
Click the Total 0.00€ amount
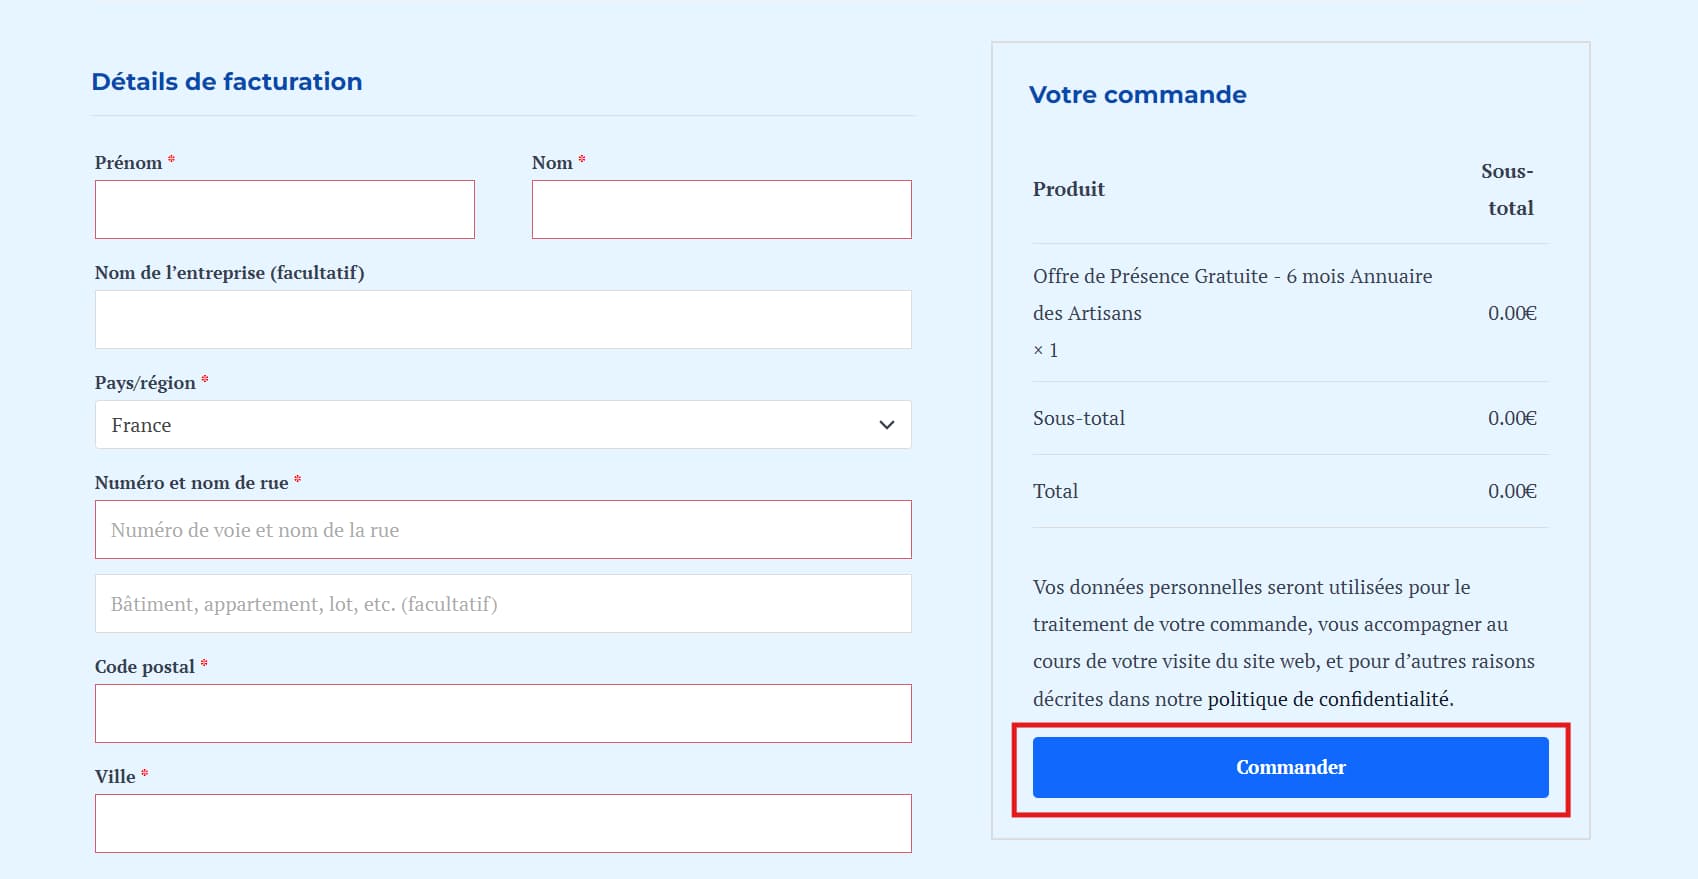(x=1512, y=491)
